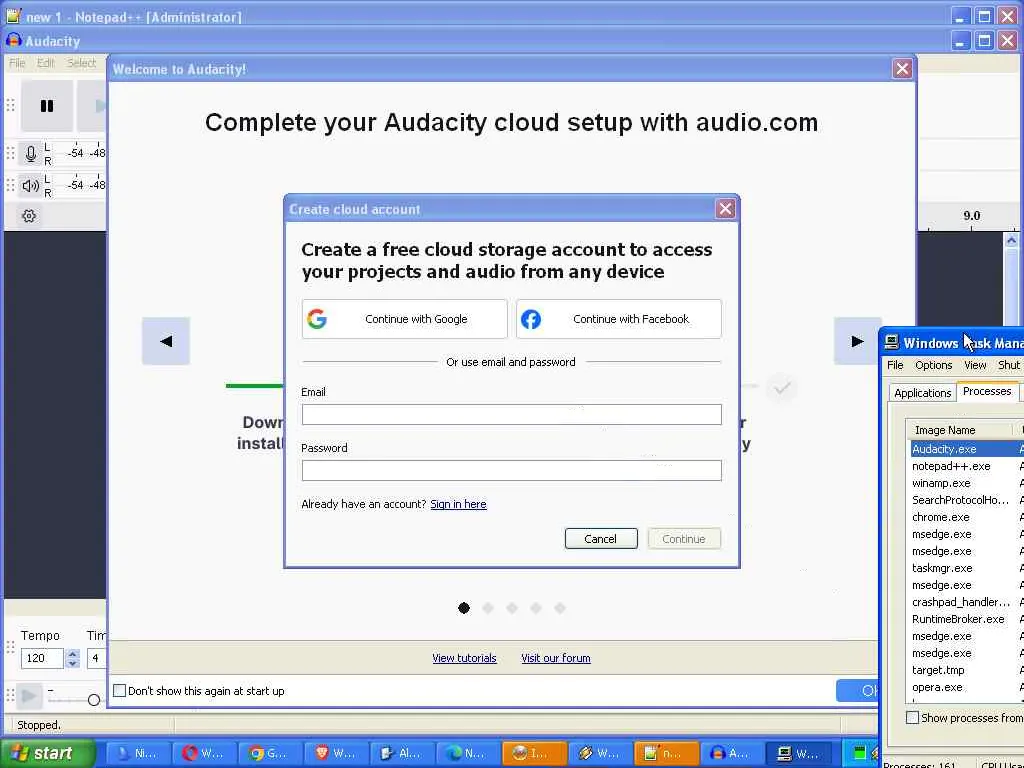
Task: Switch to Winamp taskbar button
Action: pyautogui.click(x=600, y=754)
